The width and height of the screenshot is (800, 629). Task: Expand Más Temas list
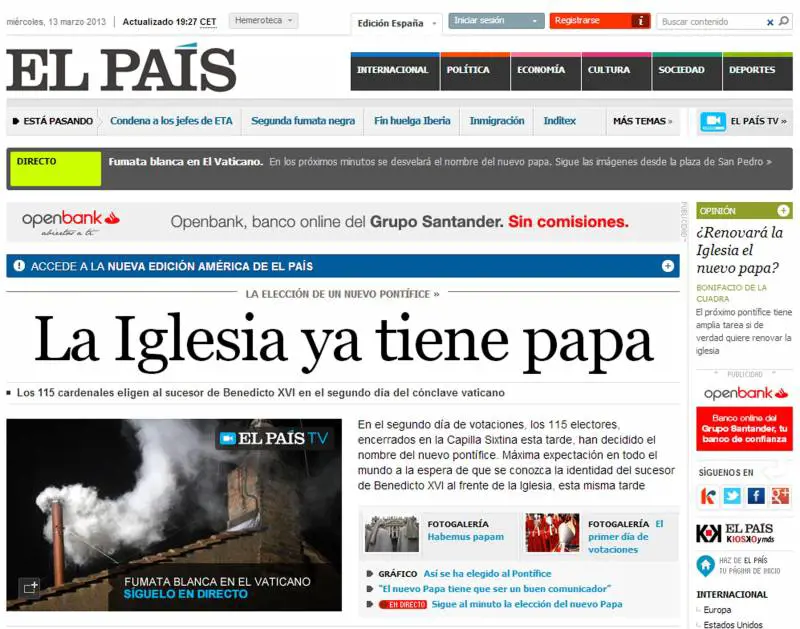[x=642, y=121]
